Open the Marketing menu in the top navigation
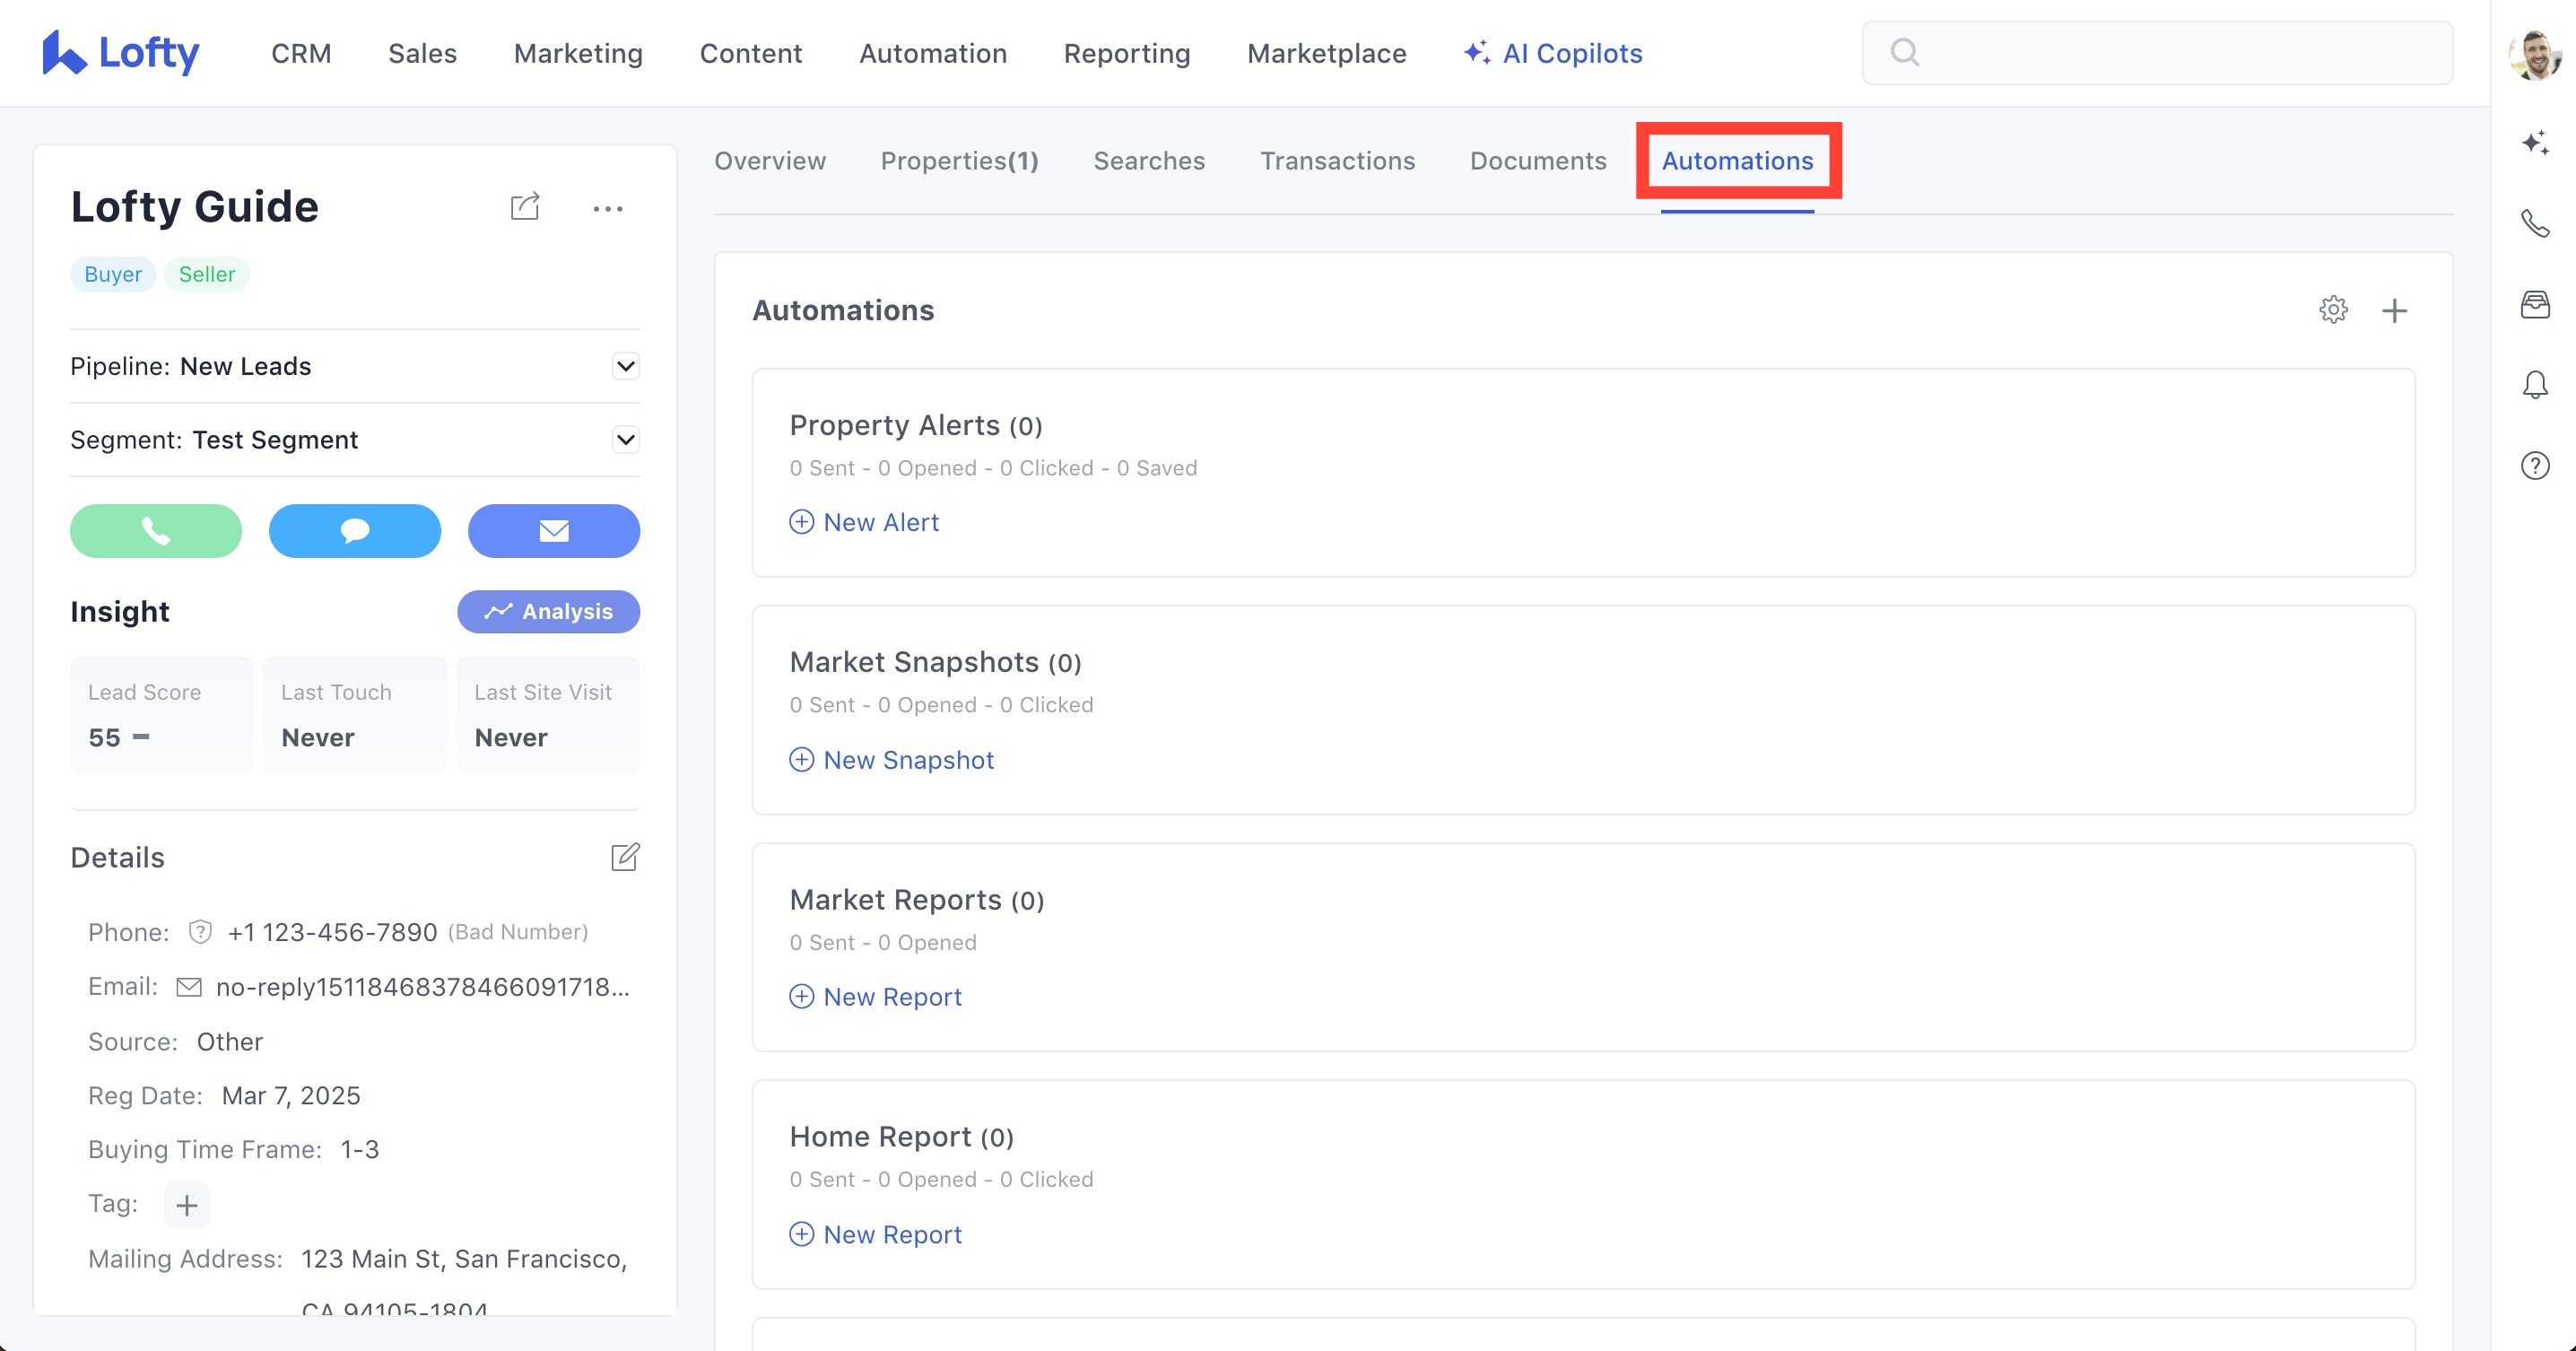The height and width of the screenshot is (1351, 2576). point(578,53)
